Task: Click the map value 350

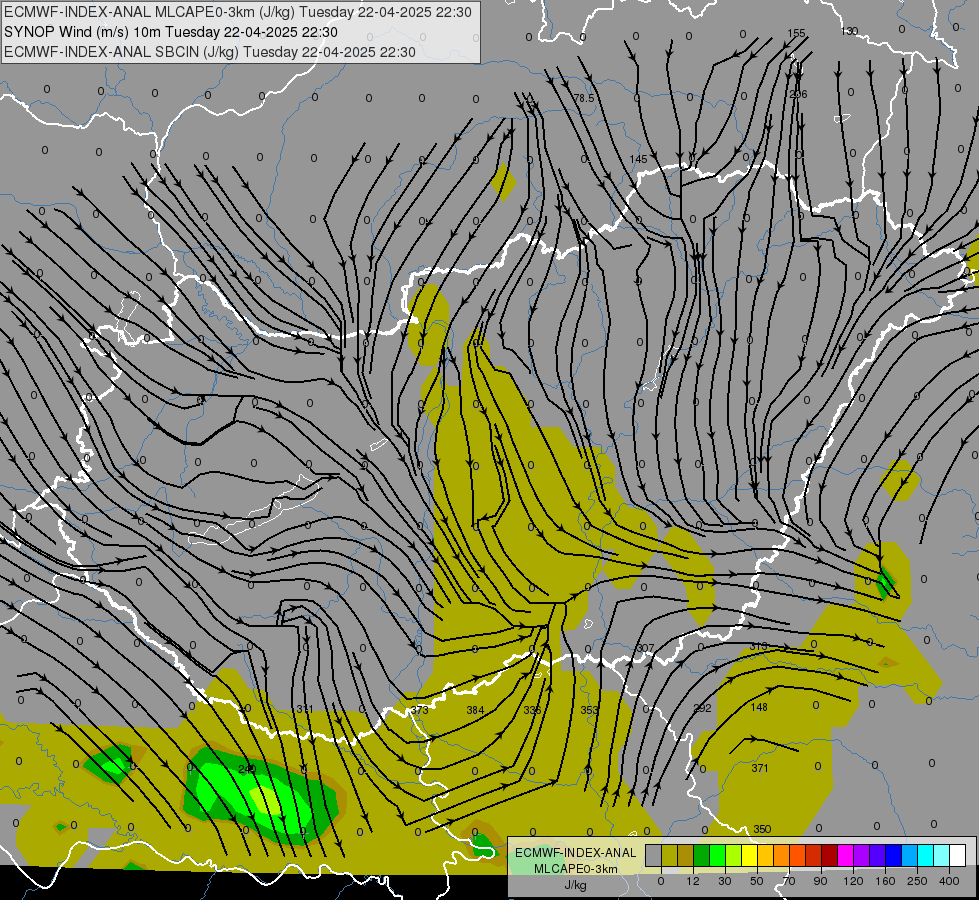Action: [762, 829]
